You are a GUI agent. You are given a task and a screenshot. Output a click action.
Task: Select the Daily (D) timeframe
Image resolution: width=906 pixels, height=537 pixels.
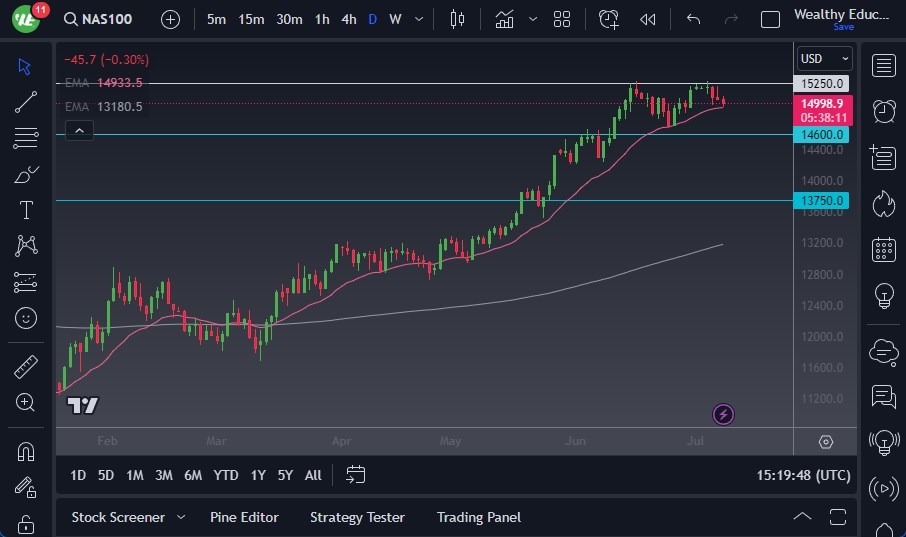coord(372,19)
